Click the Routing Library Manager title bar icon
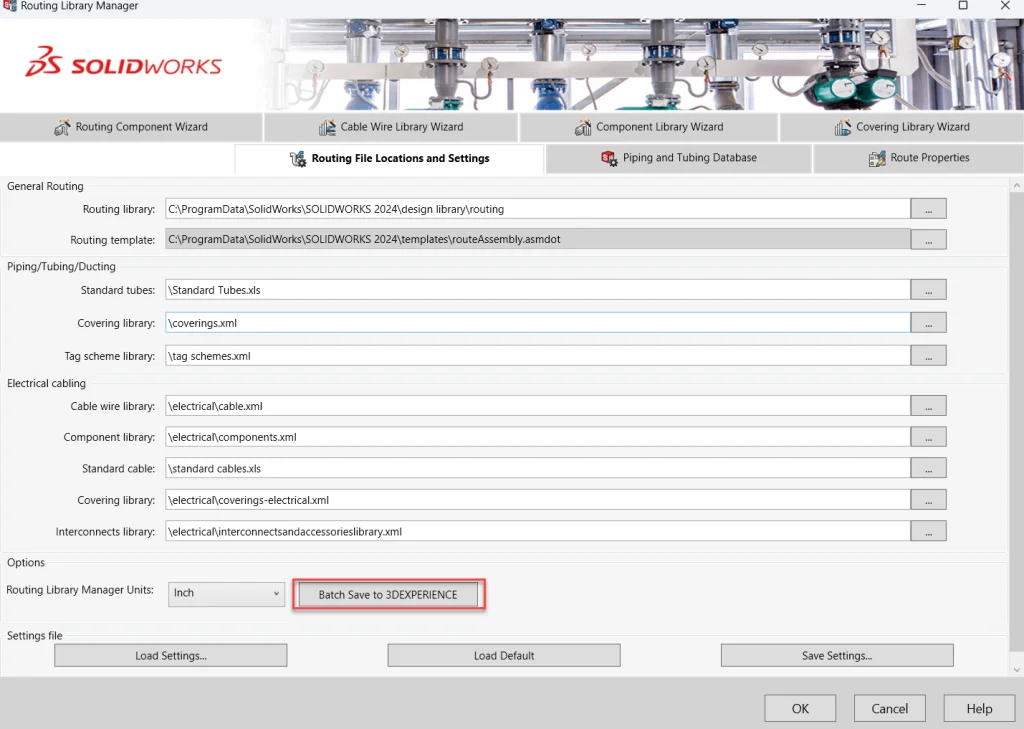The image size is (1024, 729). pyautogui.click(x=9, y=6)
